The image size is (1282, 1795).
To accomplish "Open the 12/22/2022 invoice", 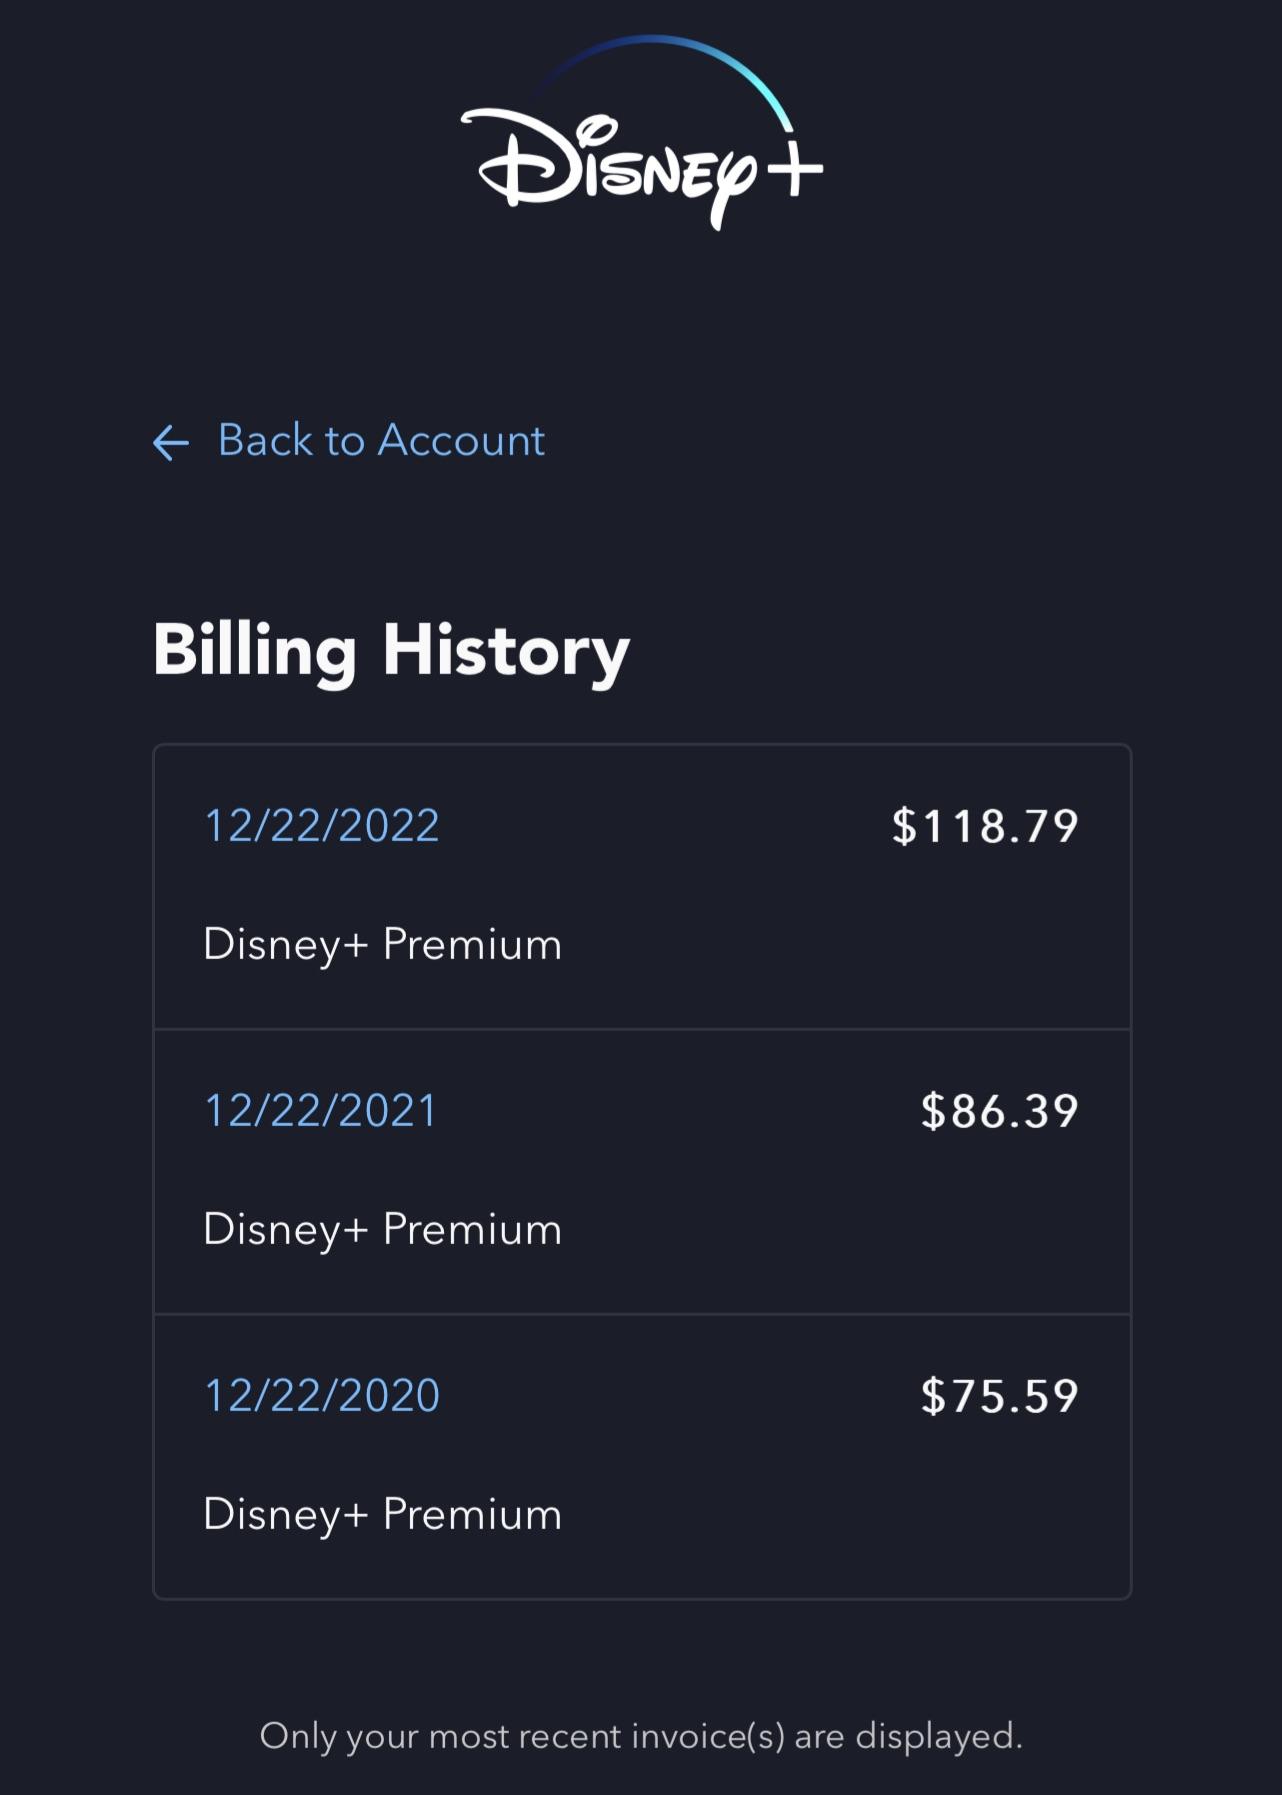I will click(320, 825).
